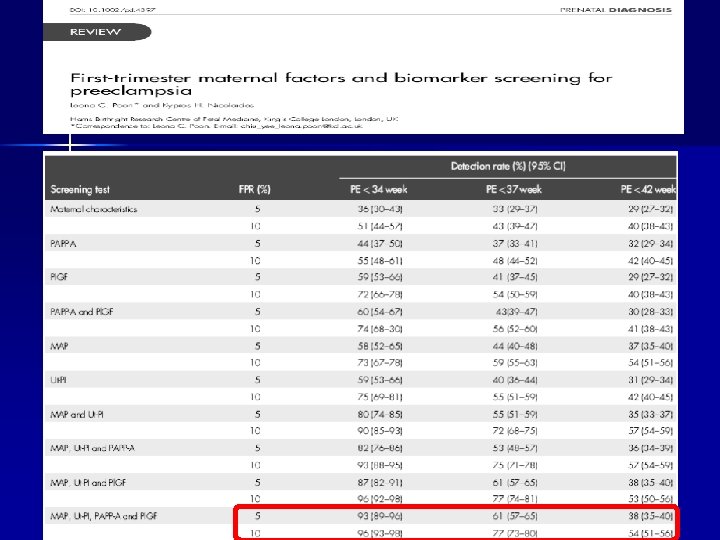Select the '82 [76–86]' cell

pyautogui.click(x=380, y=448)
